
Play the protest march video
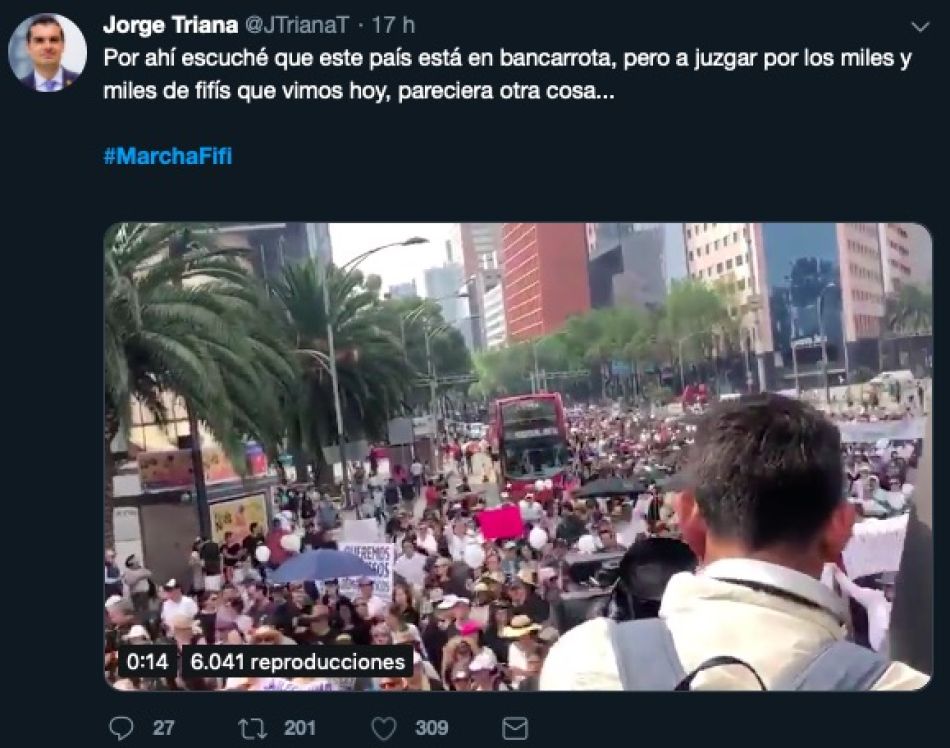pyautogui.click(x=518, y=457)
